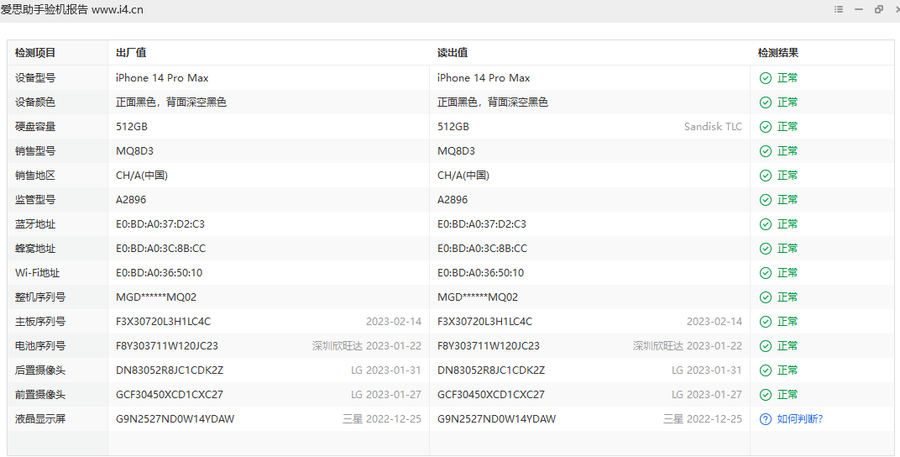This screenshot has height=457, width=900.
Task: Click green check icon in 销售型号 row
Action: [x=765, y=151]
